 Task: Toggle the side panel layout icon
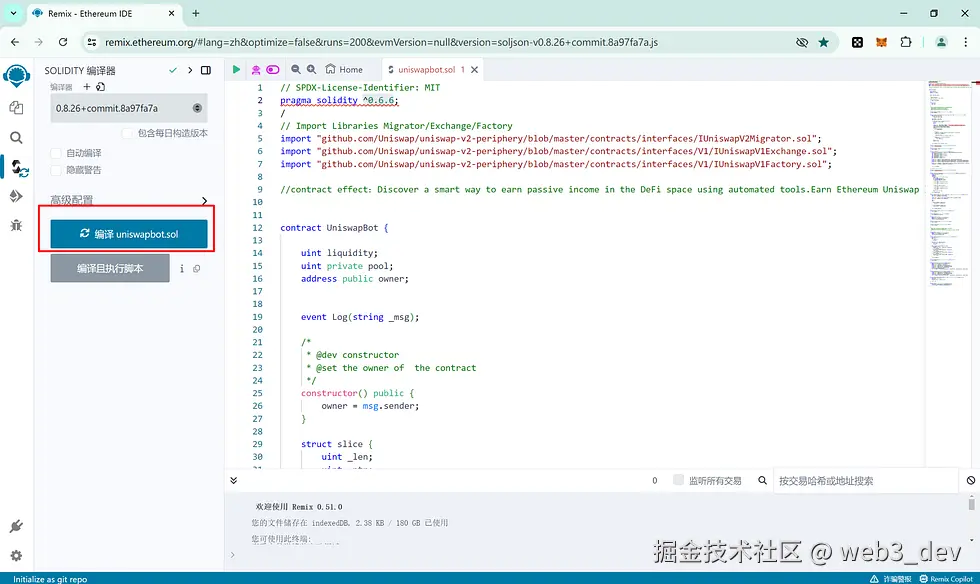tap(206, 70)
